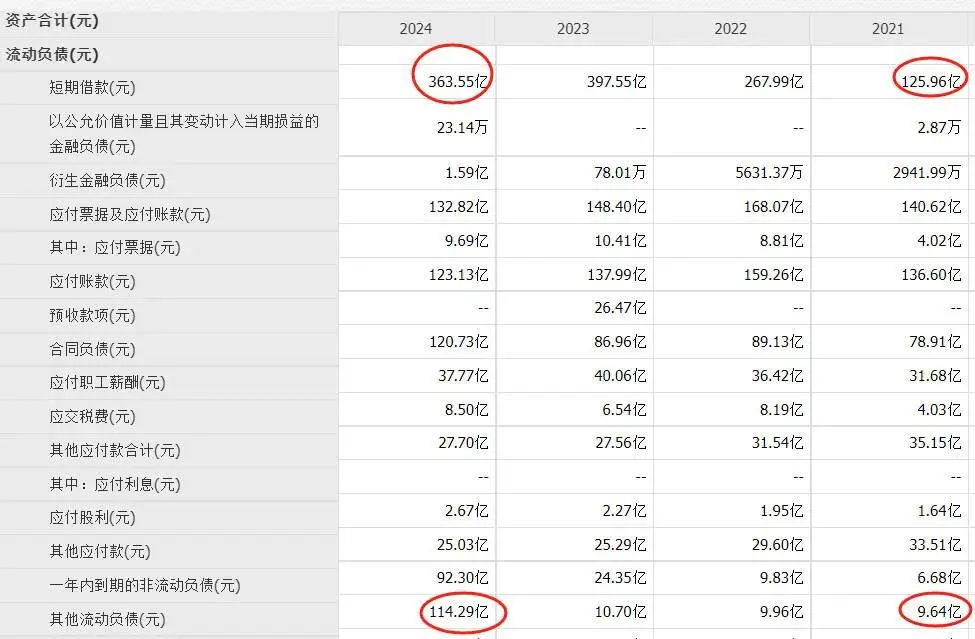Select the 应付票据及应付账款(元) row label

click(x=129, y=214)
